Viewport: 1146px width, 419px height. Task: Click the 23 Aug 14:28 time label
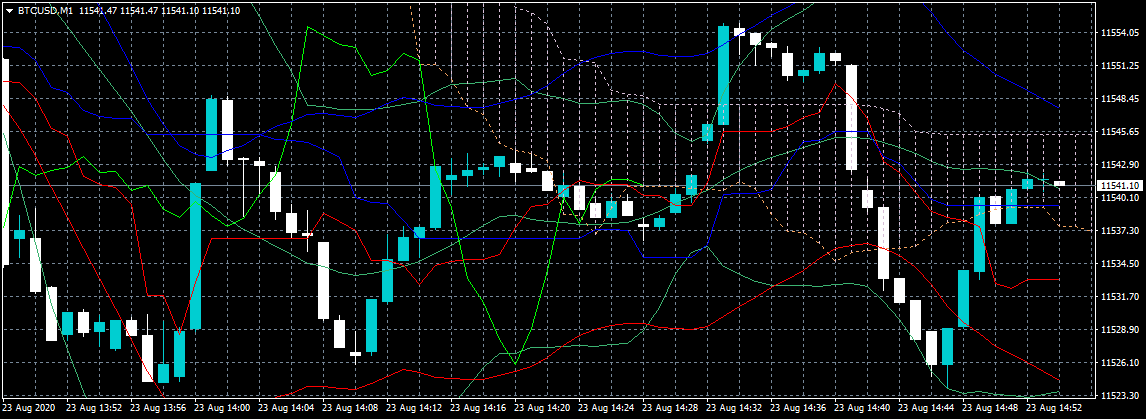(x=669, y=407)
